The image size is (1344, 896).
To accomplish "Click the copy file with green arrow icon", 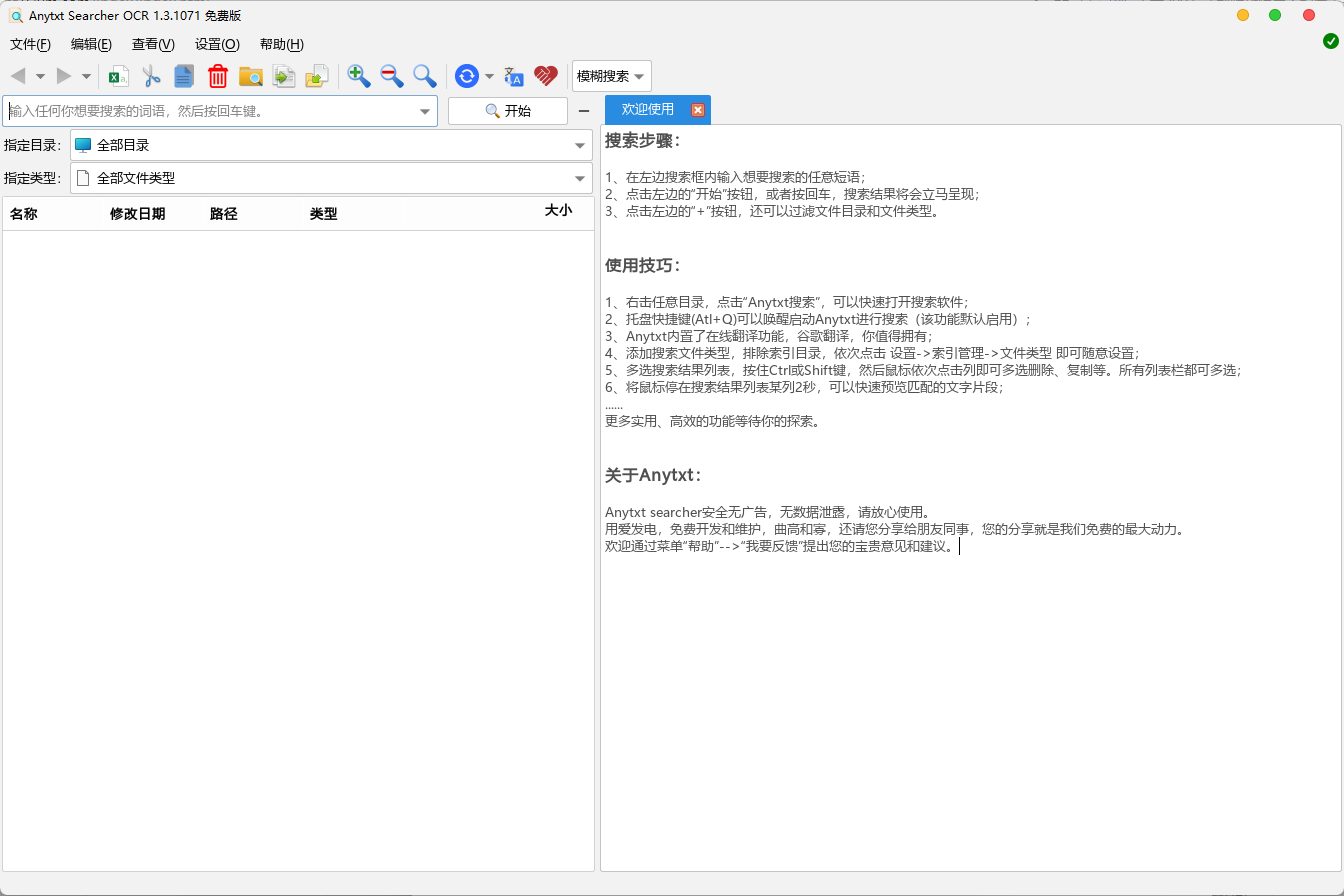I will 284,76.
